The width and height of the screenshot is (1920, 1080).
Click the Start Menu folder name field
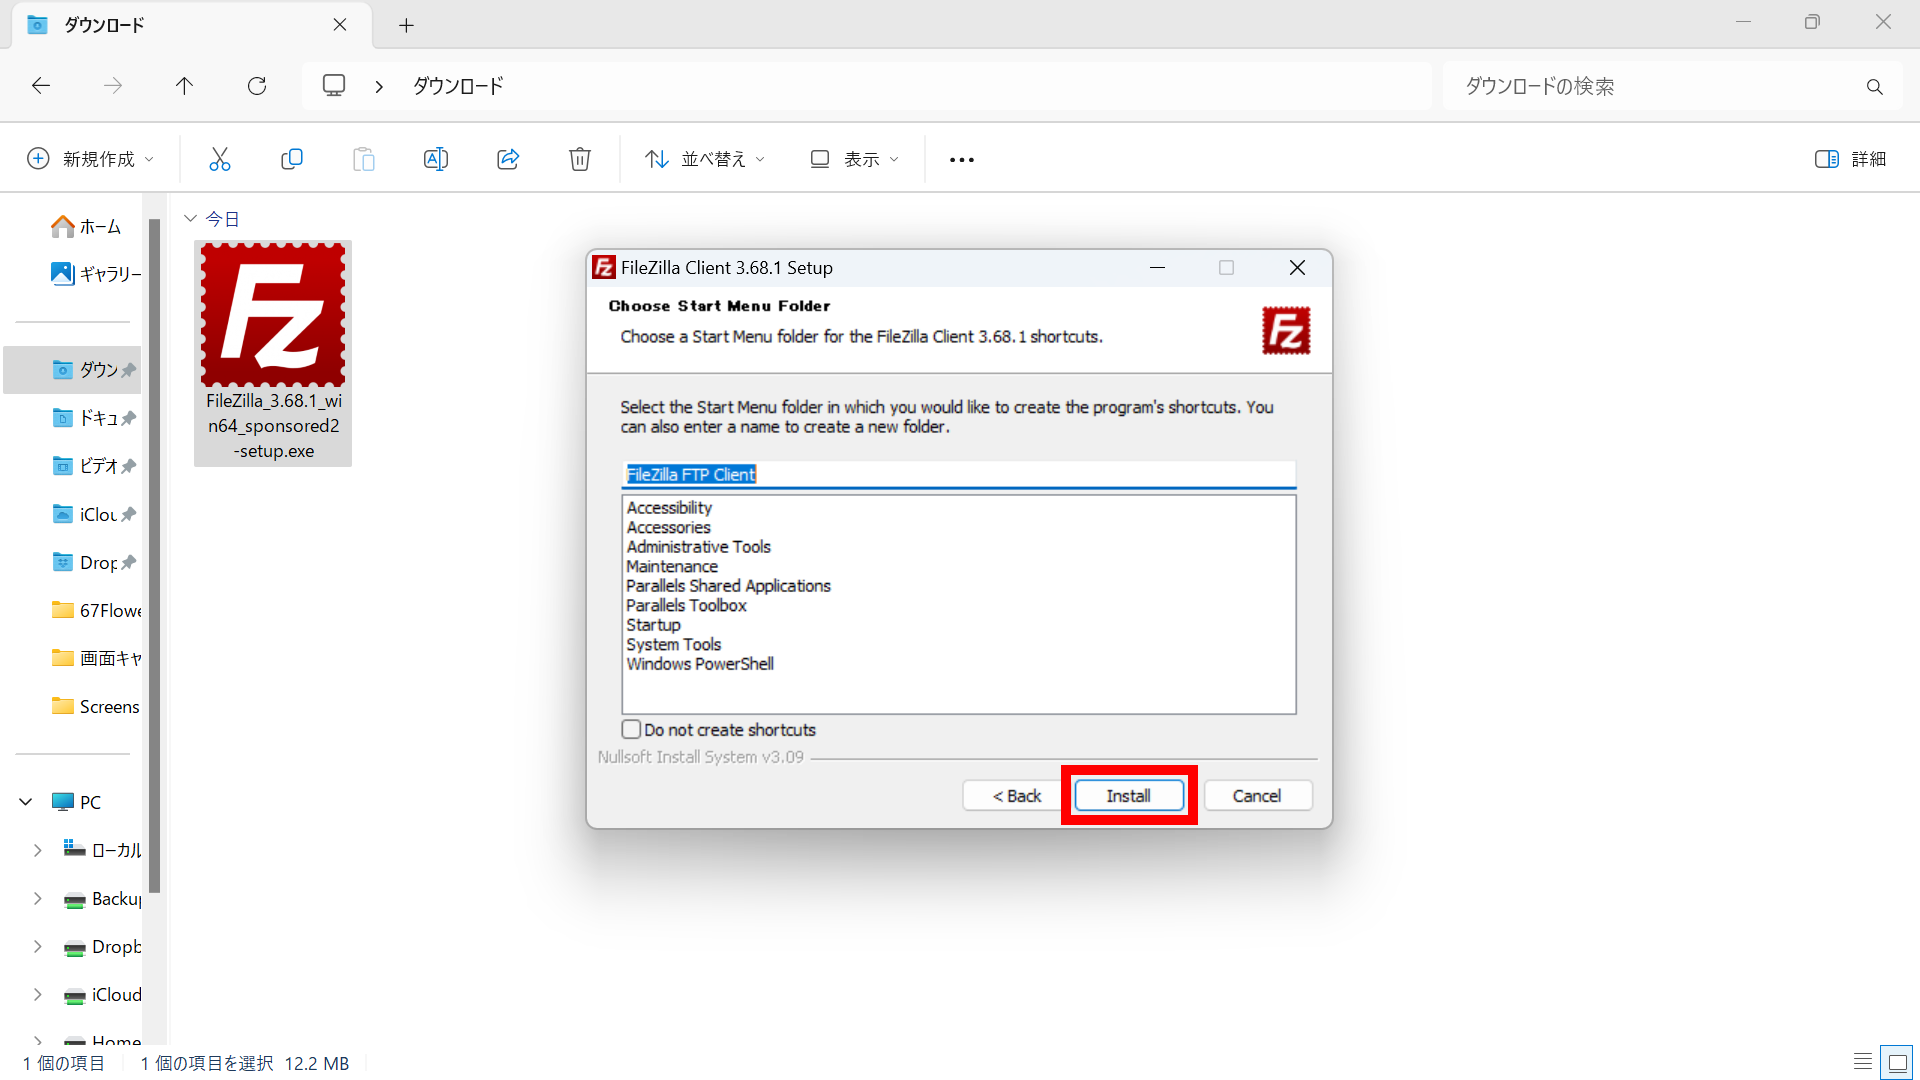958,475
